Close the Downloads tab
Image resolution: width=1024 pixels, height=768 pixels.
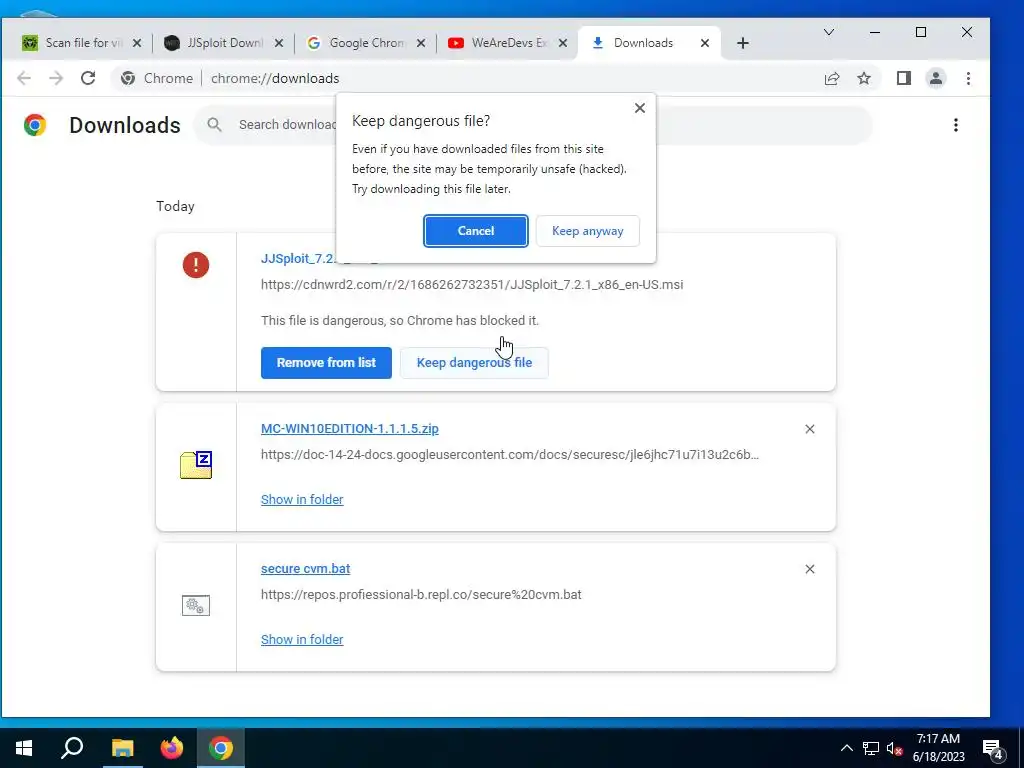coord(705,43)
